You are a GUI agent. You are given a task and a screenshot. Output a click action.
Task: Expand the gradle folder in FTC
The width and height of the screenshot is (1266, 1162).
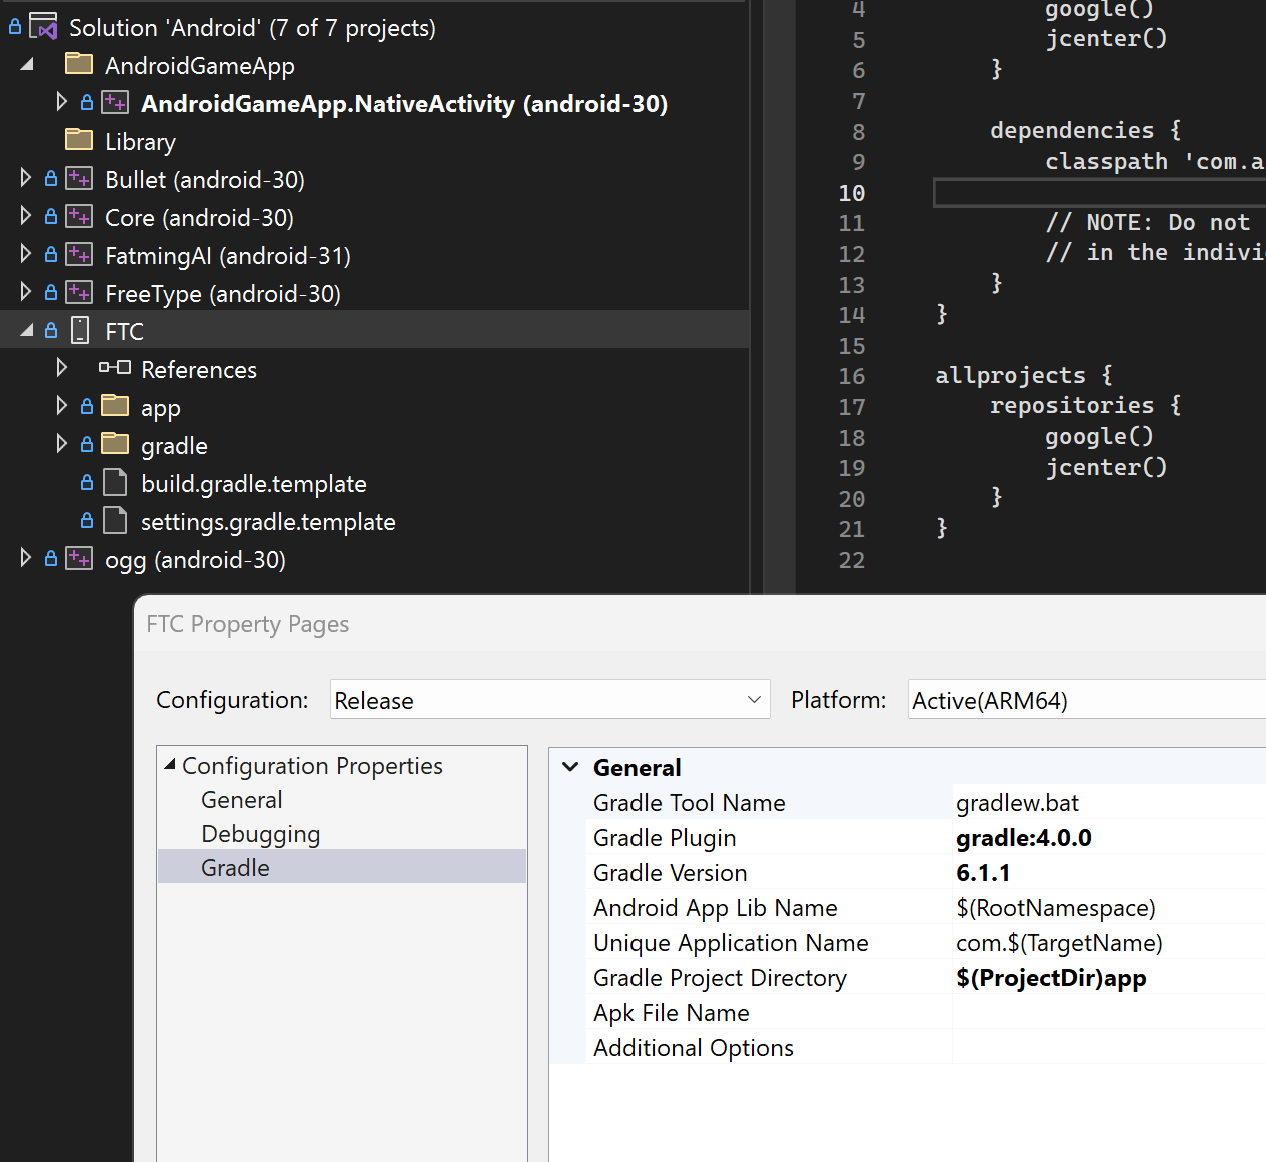[x=62, y=444]
